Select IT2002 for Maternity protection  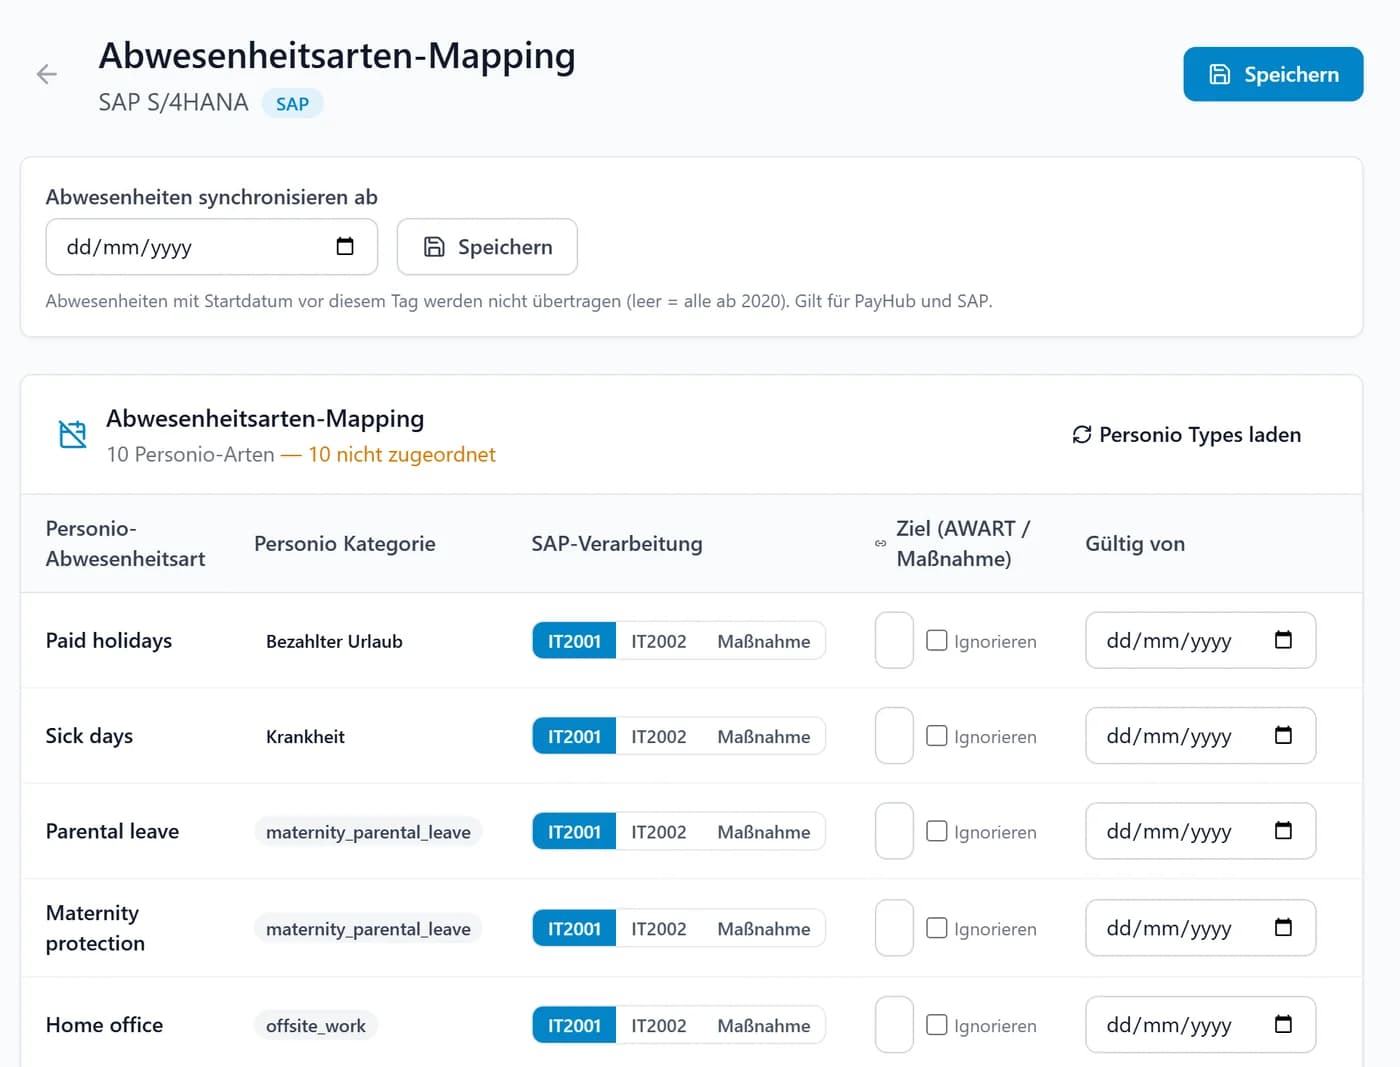(659, 928)
